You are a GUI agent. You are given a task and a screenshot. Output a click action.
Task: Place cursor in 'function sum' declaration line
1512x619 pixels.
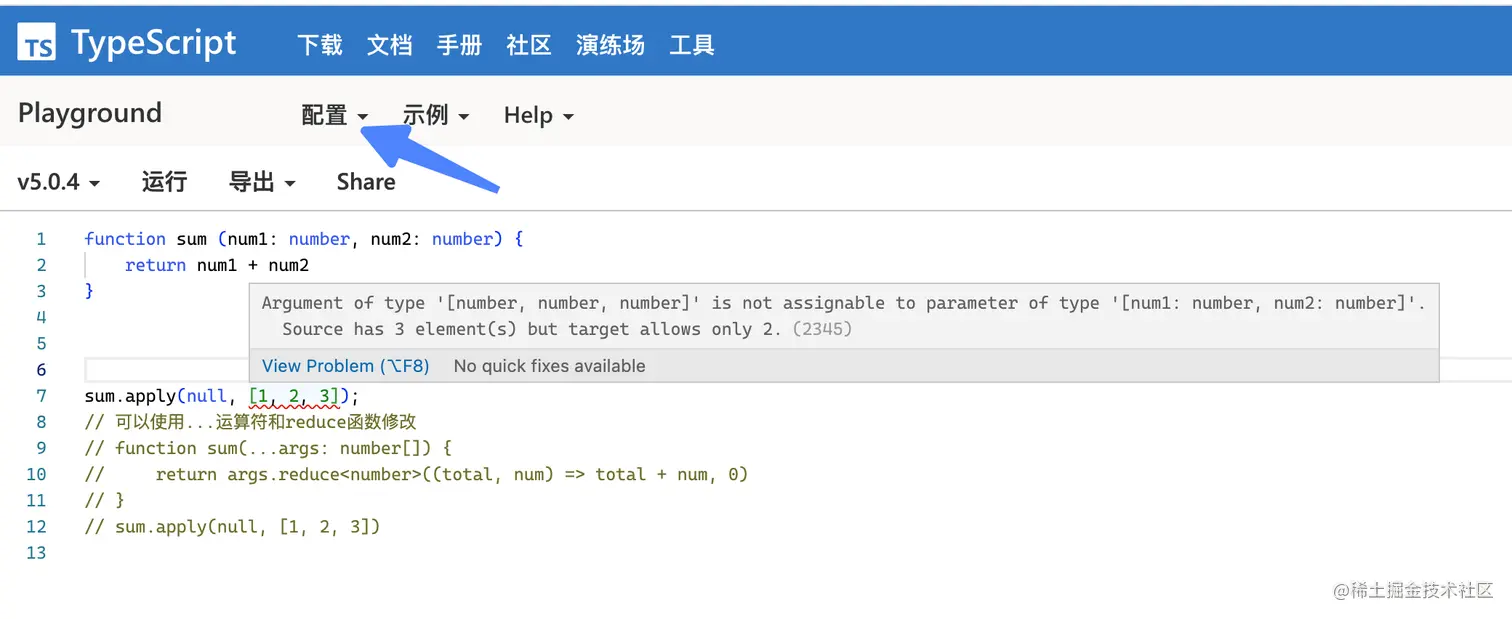[x=304, y=239]
